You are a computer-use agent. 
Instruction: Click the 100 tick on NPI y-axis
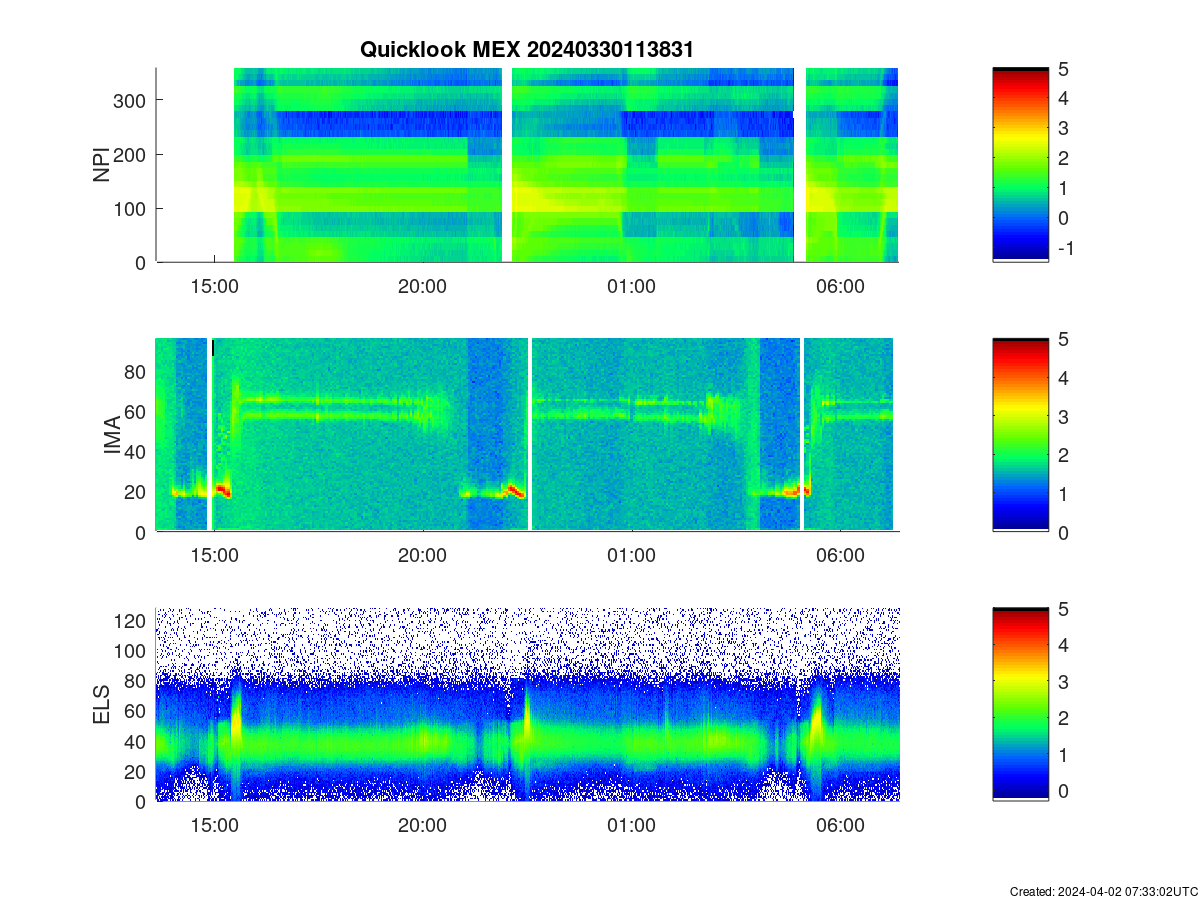(x=130, y=208)
